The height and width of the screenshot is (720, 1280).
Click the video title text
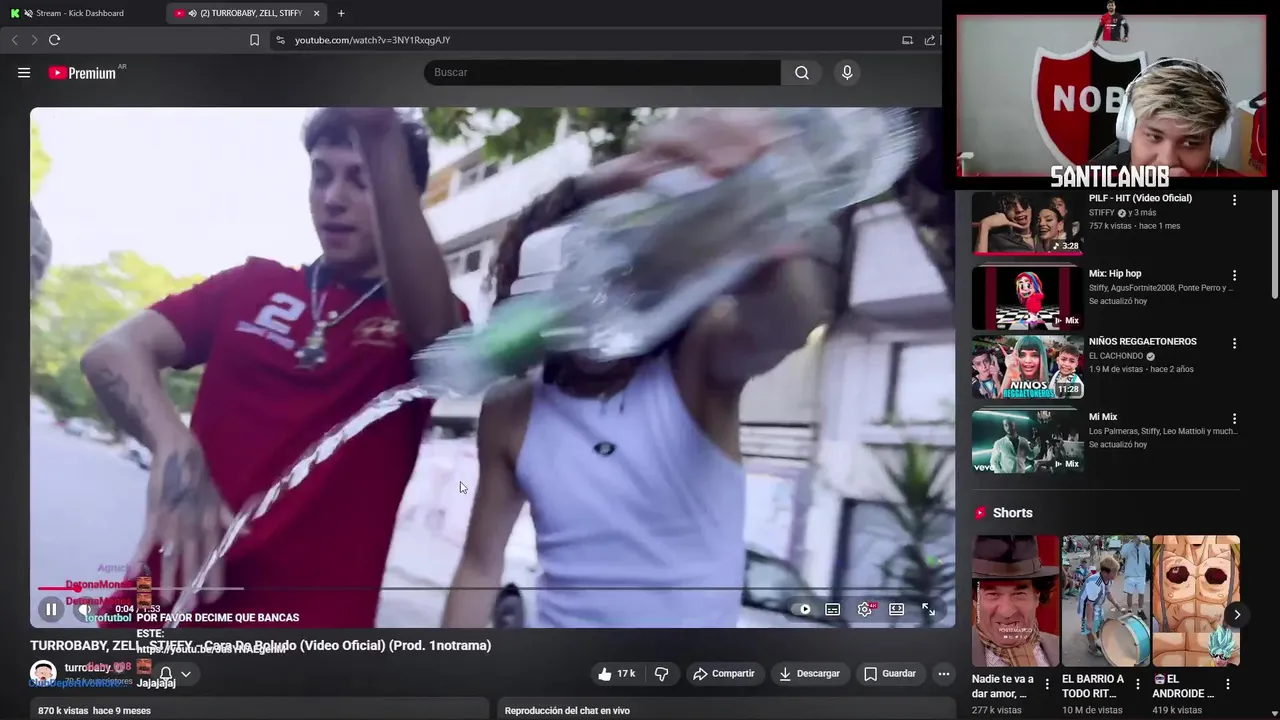pos(260,646)
